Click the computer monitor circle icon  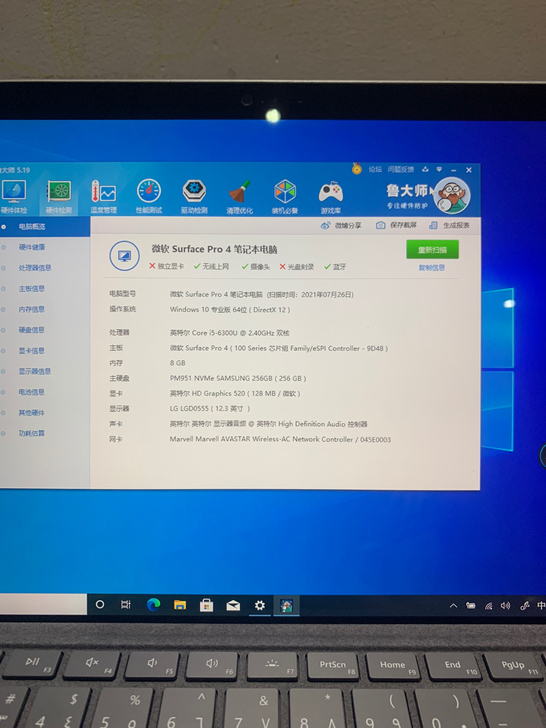[x=124, y=256]
